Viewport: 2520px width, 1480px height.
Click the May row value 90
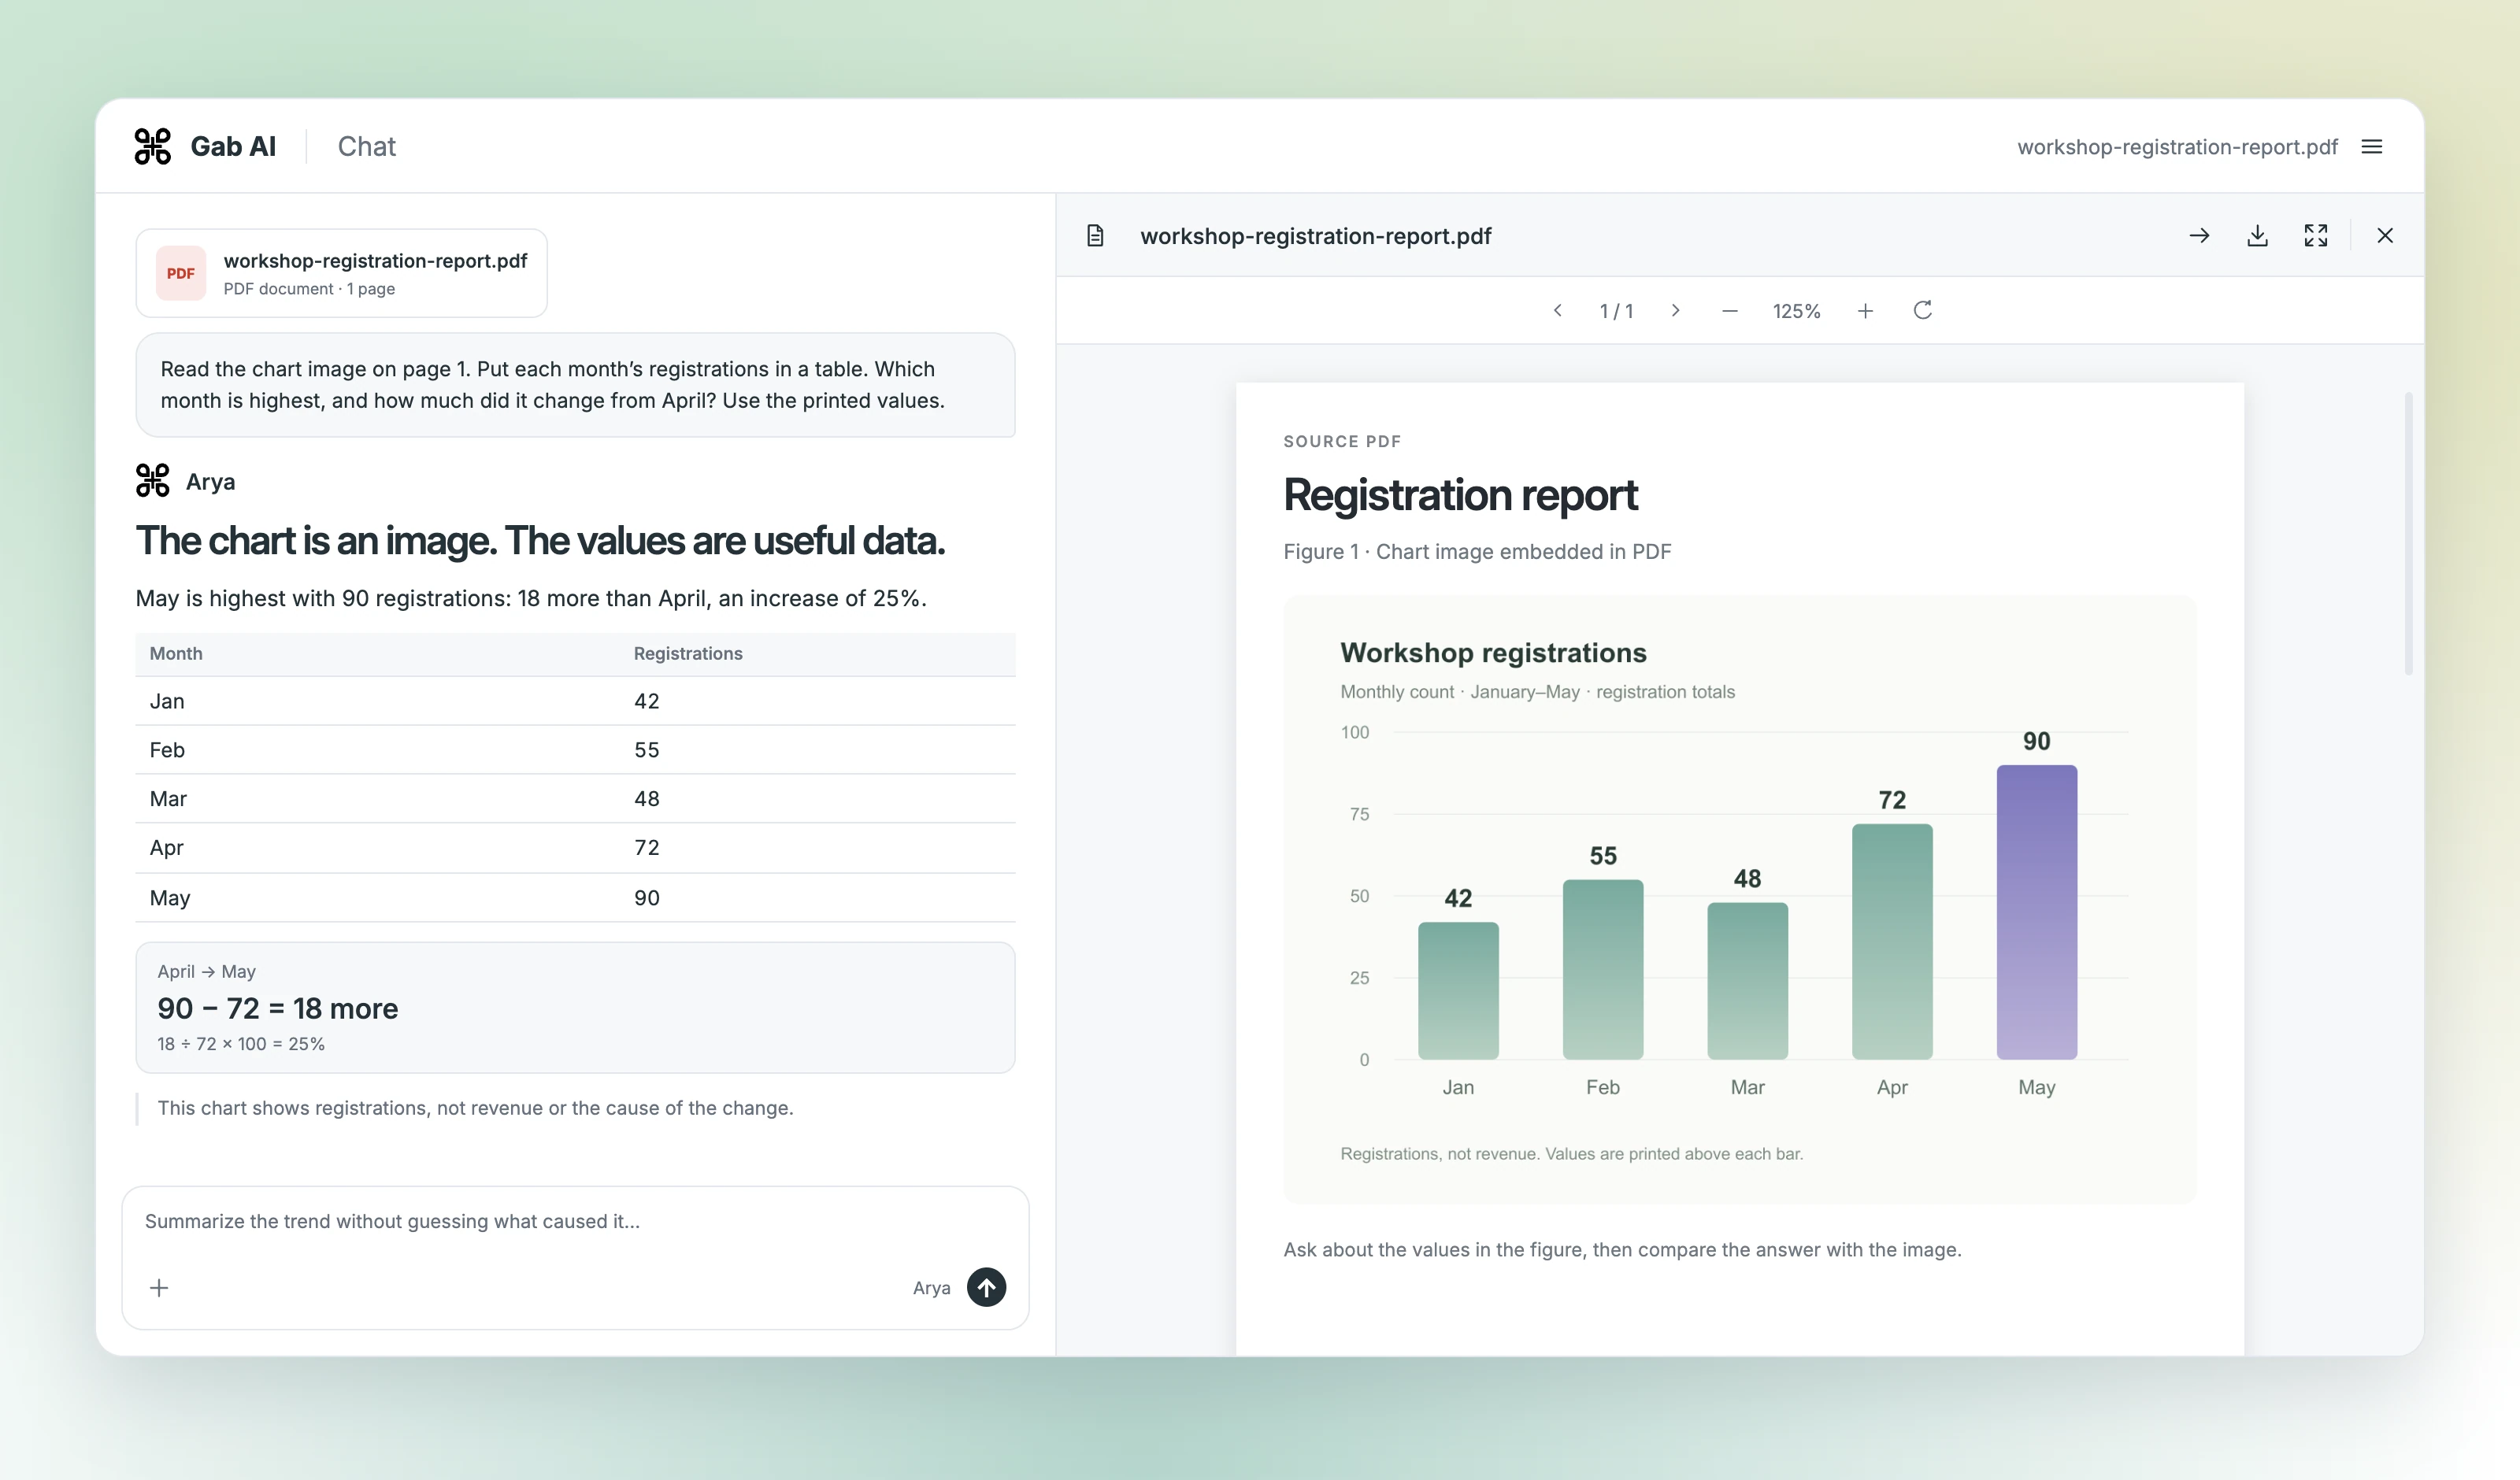click(647, 899)
